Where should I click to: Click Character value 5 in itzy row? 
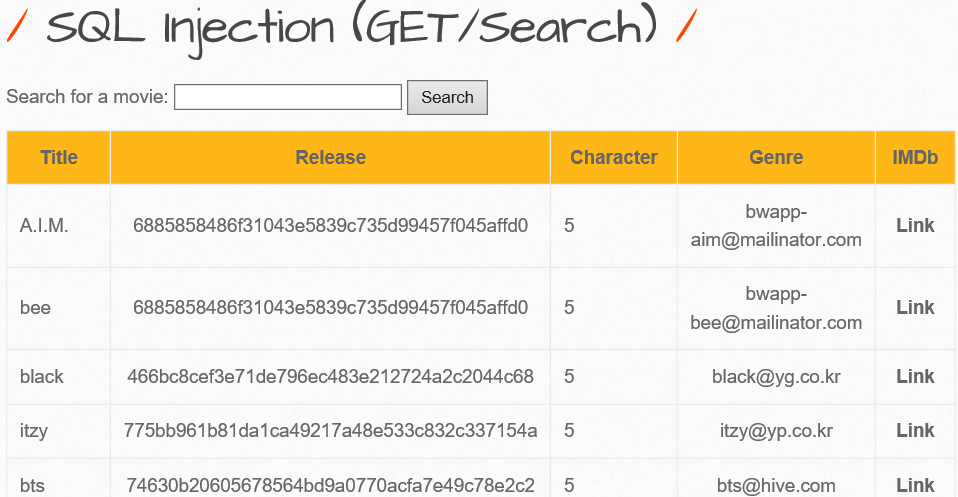[569, 431]
